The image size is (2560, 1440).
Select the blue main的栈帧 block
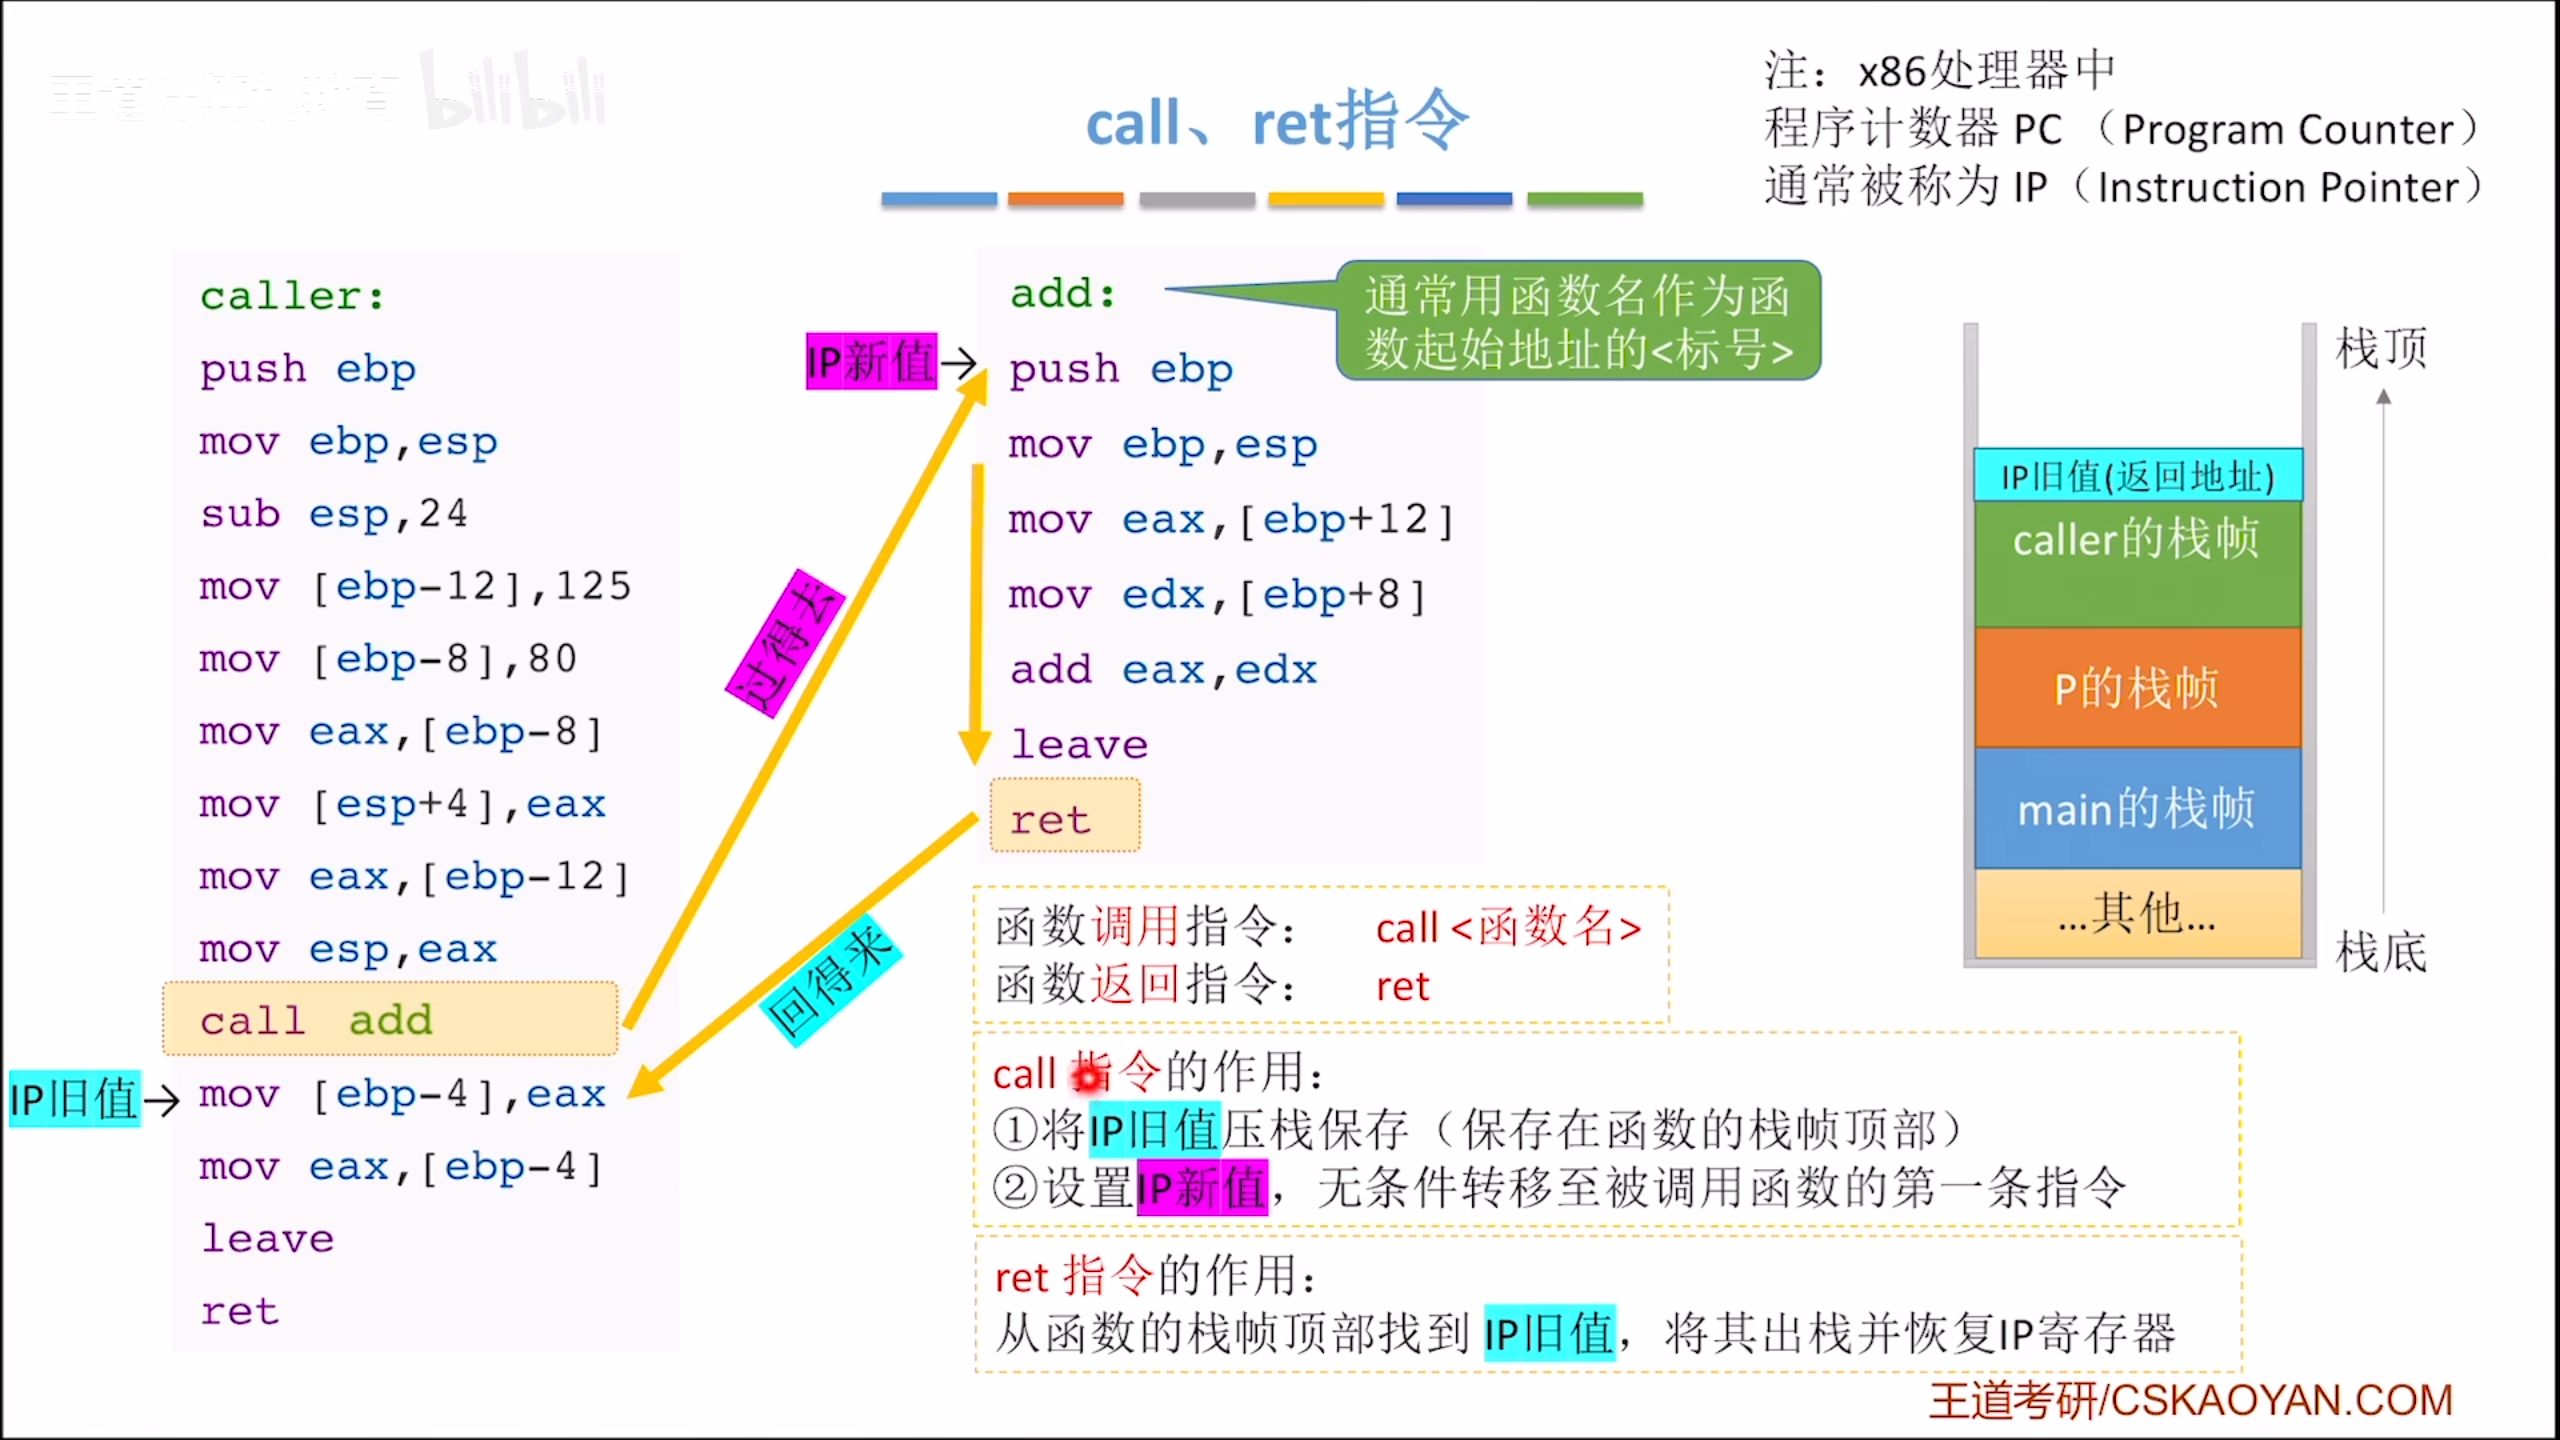click(2138, 808)
